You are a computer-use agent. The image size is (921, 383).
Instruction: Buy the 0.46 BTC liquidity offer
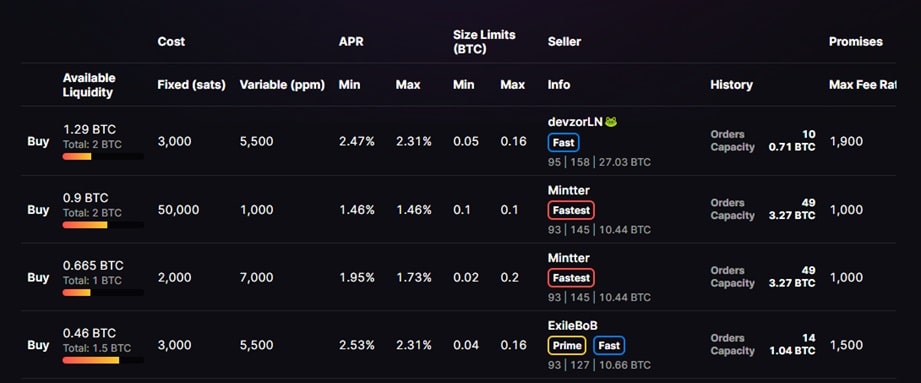coord(38,345)
